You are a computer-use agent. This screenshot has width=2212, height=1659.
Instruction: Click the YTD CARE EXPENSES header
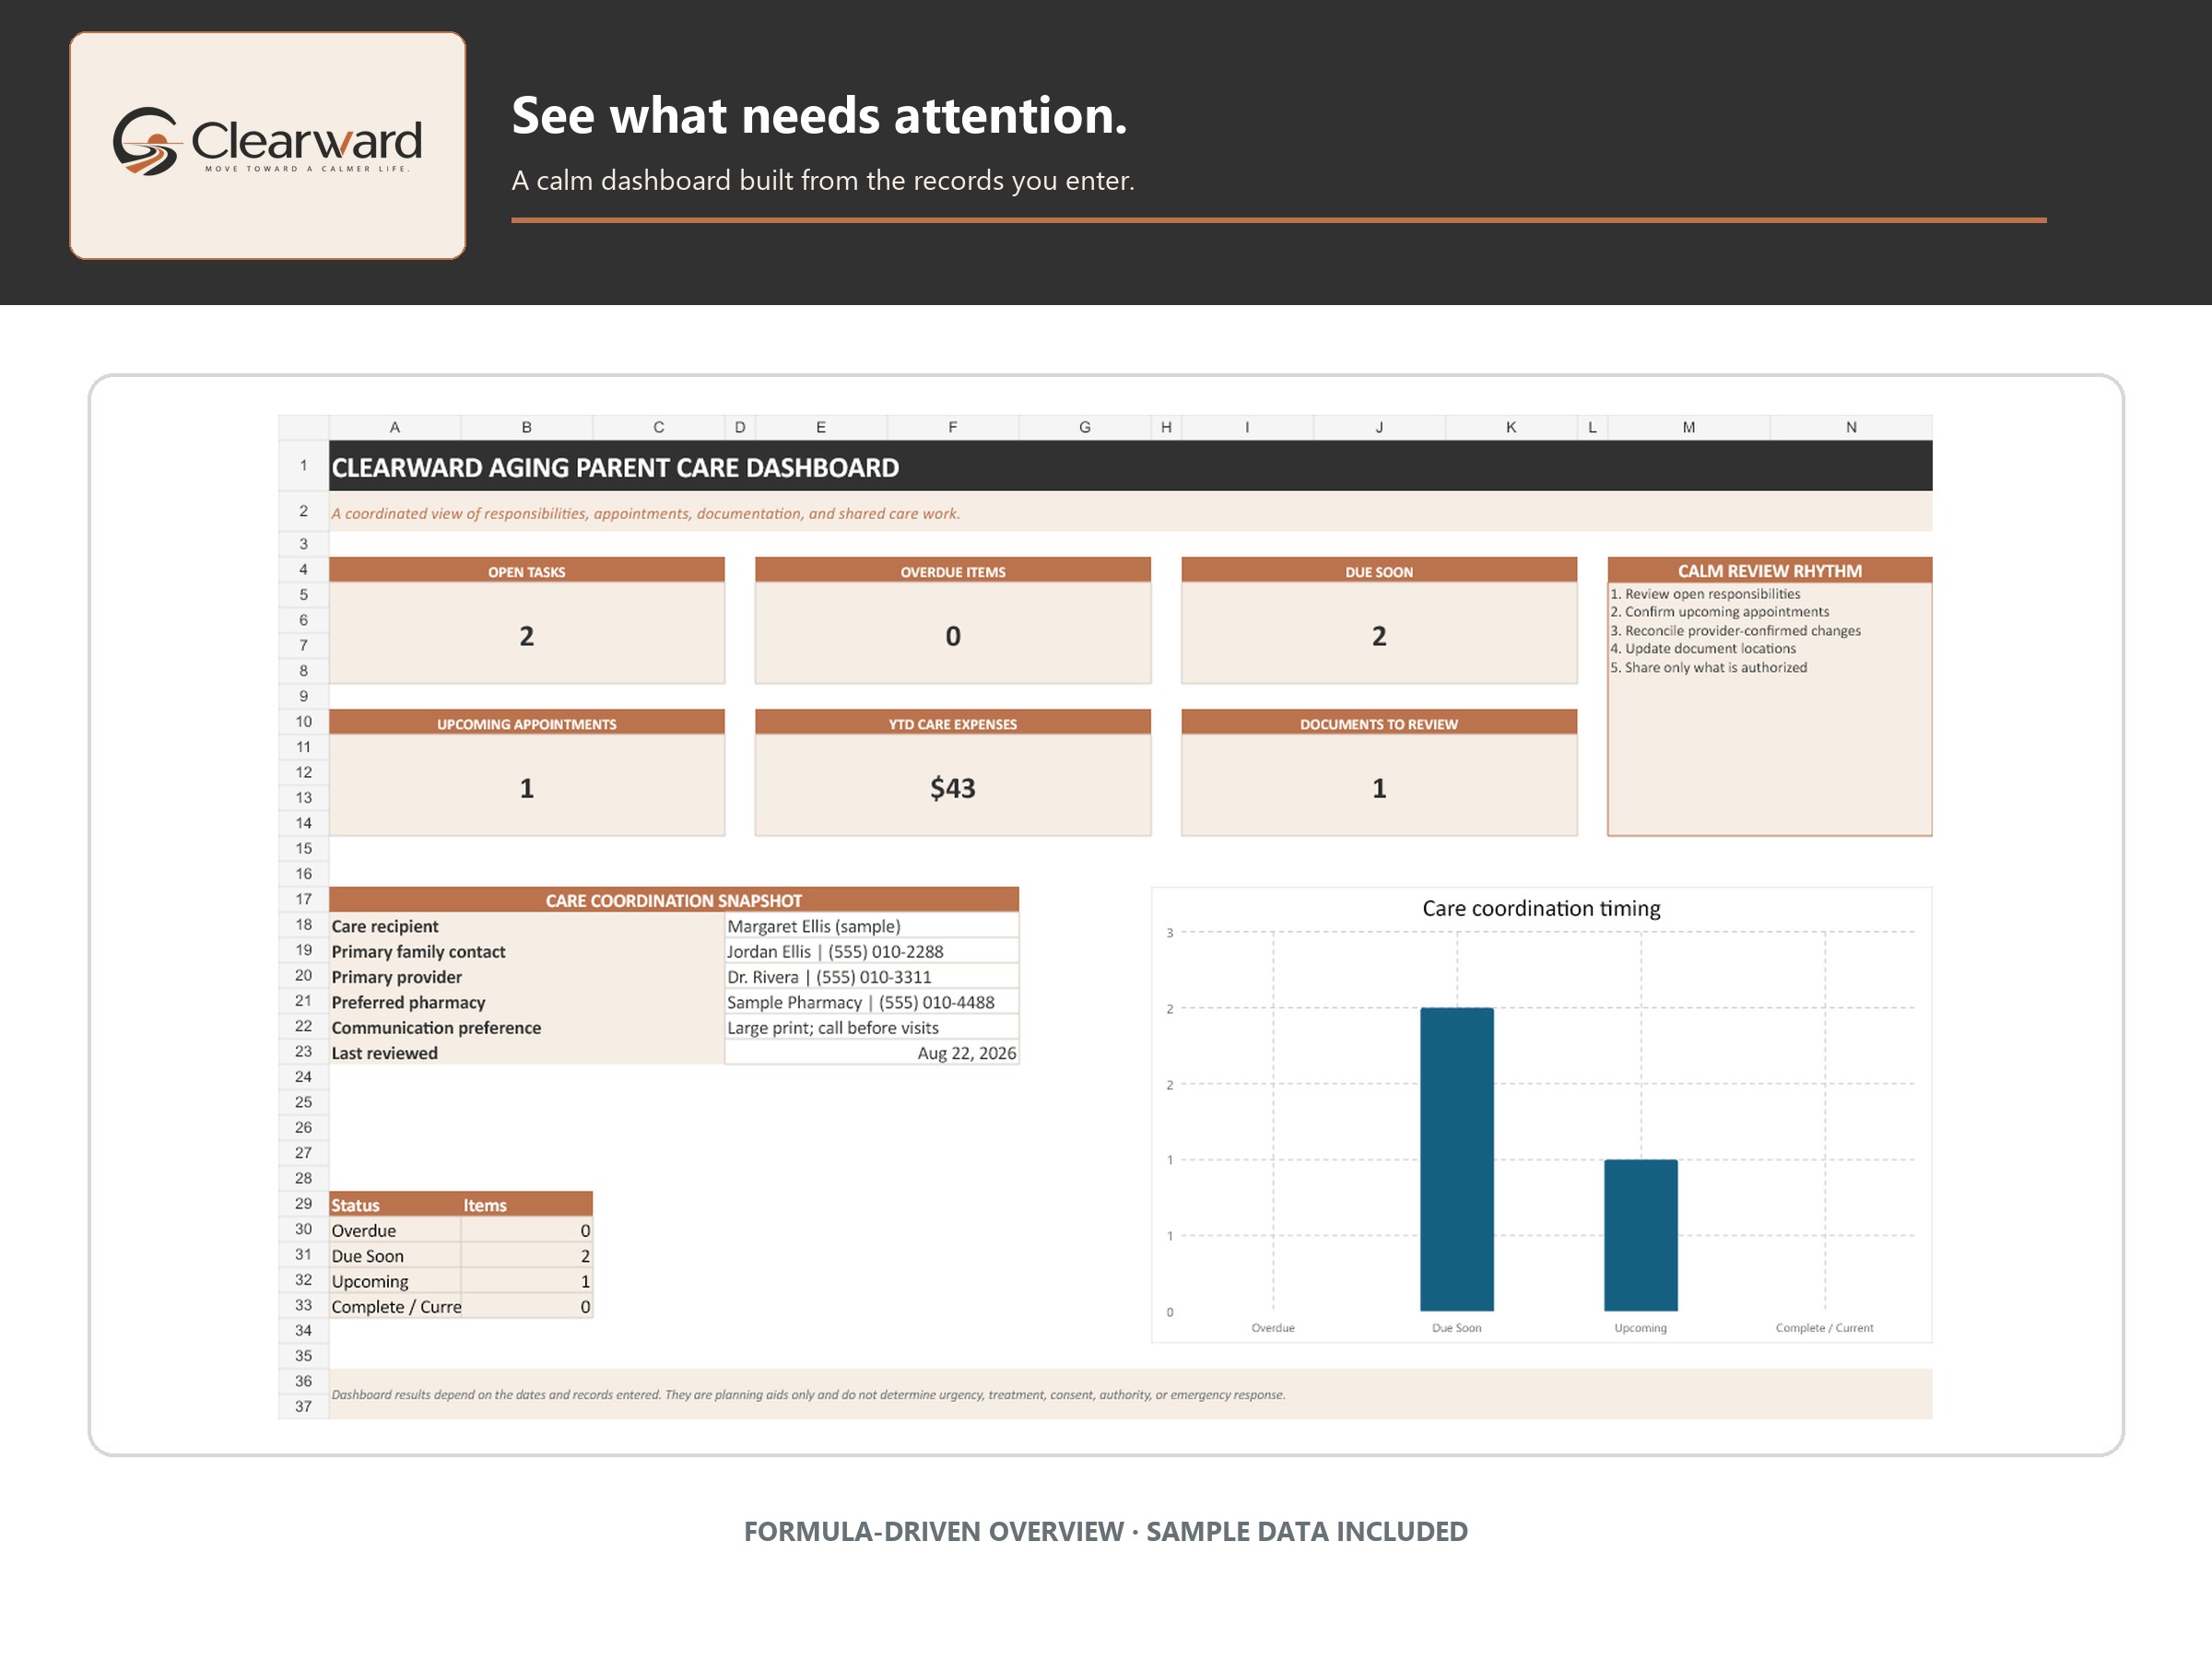tap(952, 723)
